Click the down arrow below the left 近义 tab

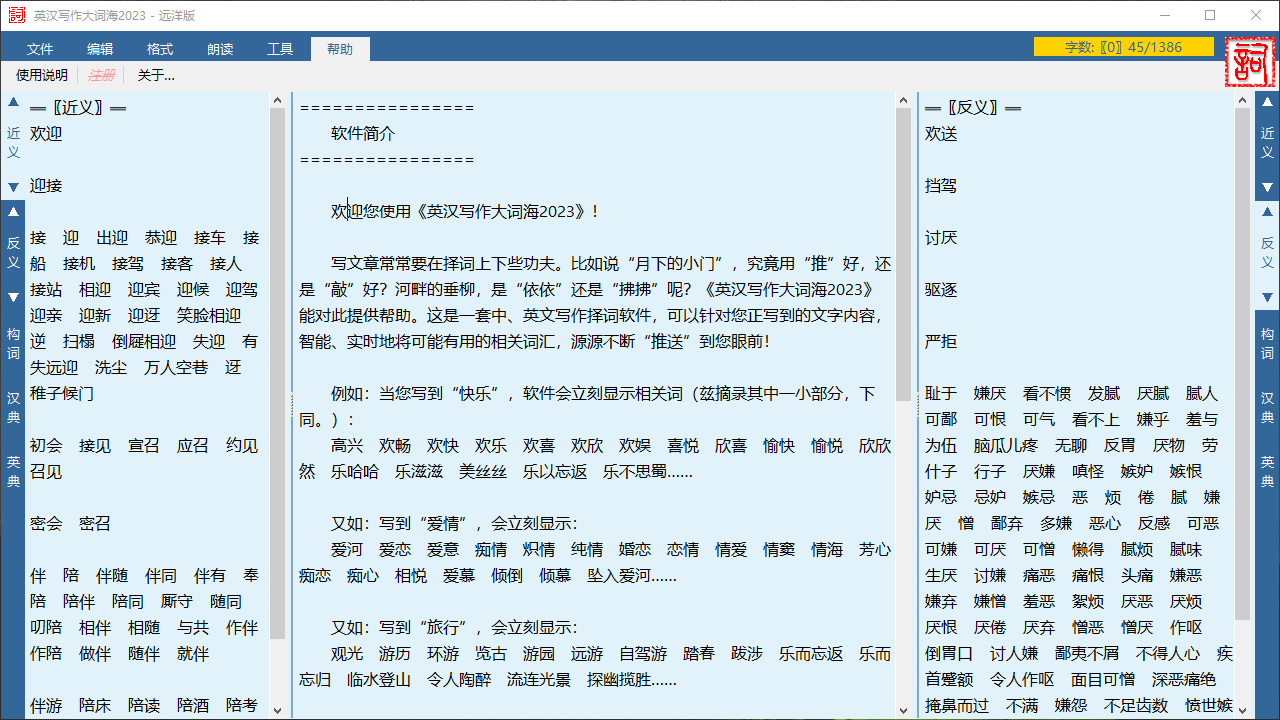pyautogui.click(x=12, y=186)
